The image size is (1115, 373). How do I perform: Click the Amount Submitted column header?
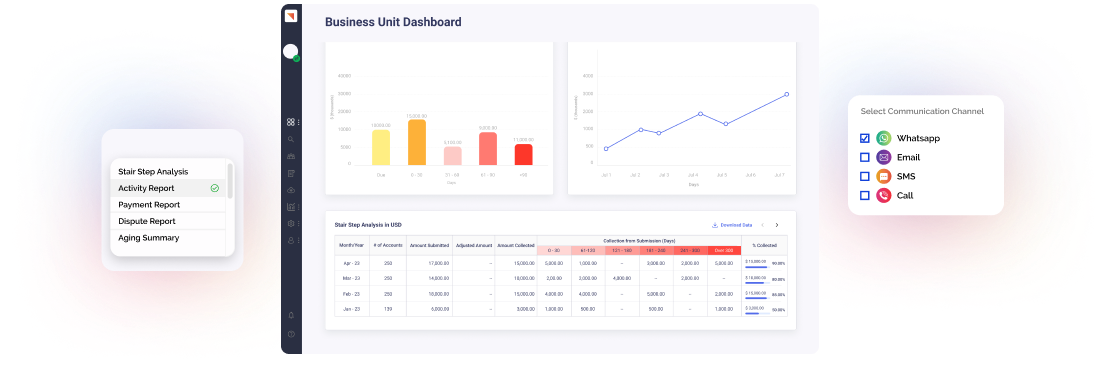click(430, 245)
